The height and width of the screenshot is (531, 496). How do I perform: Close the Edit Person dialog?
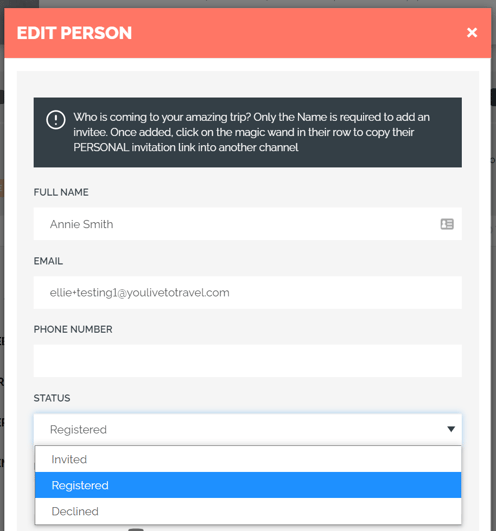coord(472,33)
